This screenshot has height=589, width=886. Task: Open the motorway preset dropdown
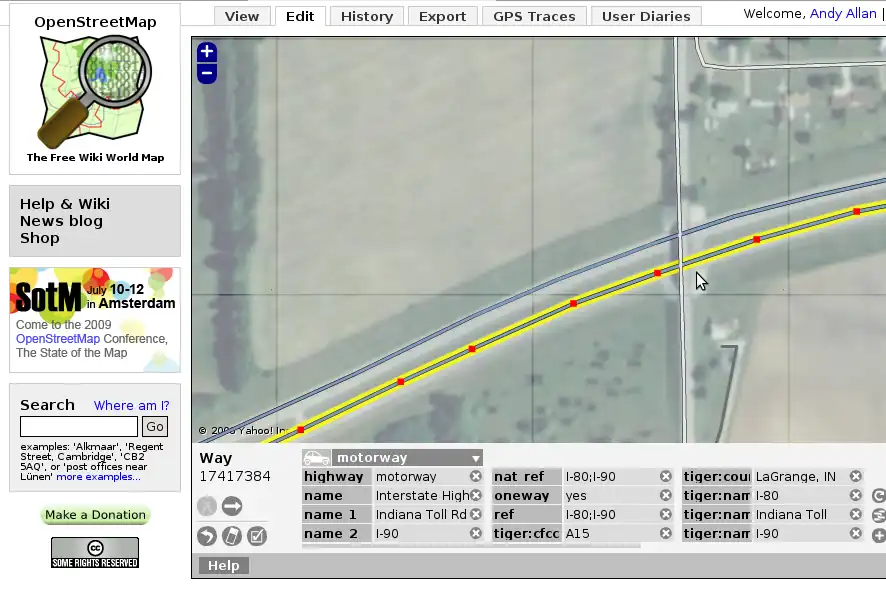click(476, 458)
